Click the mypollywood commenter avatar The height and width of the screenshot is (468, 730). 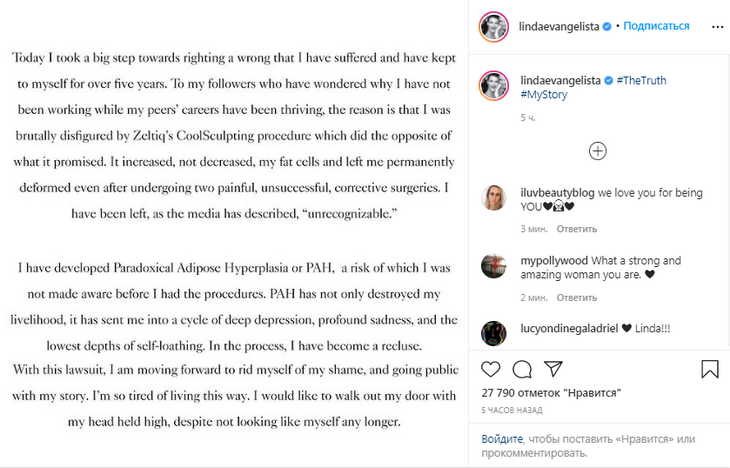pos(494,266)
